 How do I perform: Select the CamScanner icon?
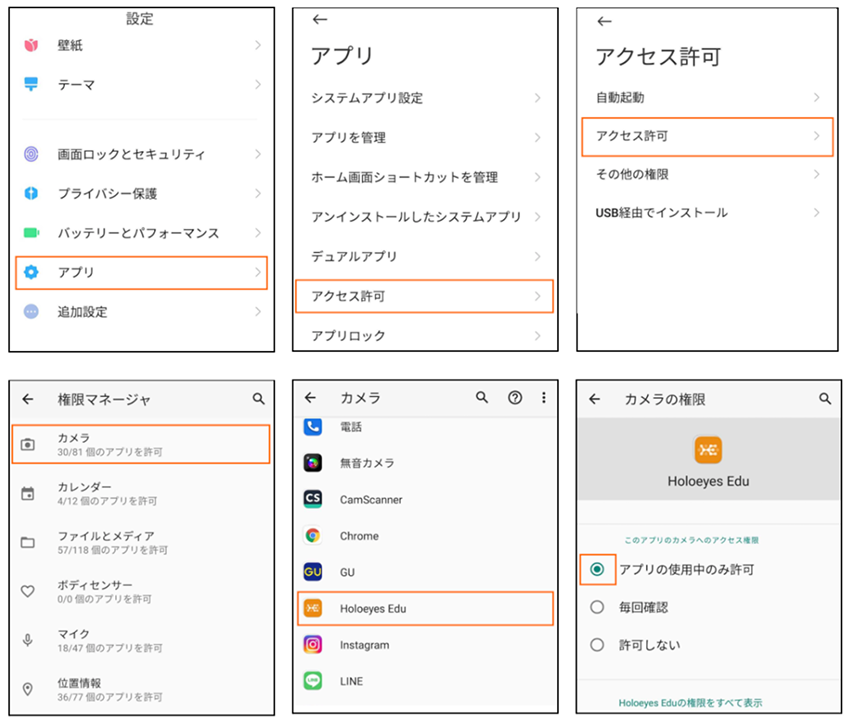[x=310, y=499]
